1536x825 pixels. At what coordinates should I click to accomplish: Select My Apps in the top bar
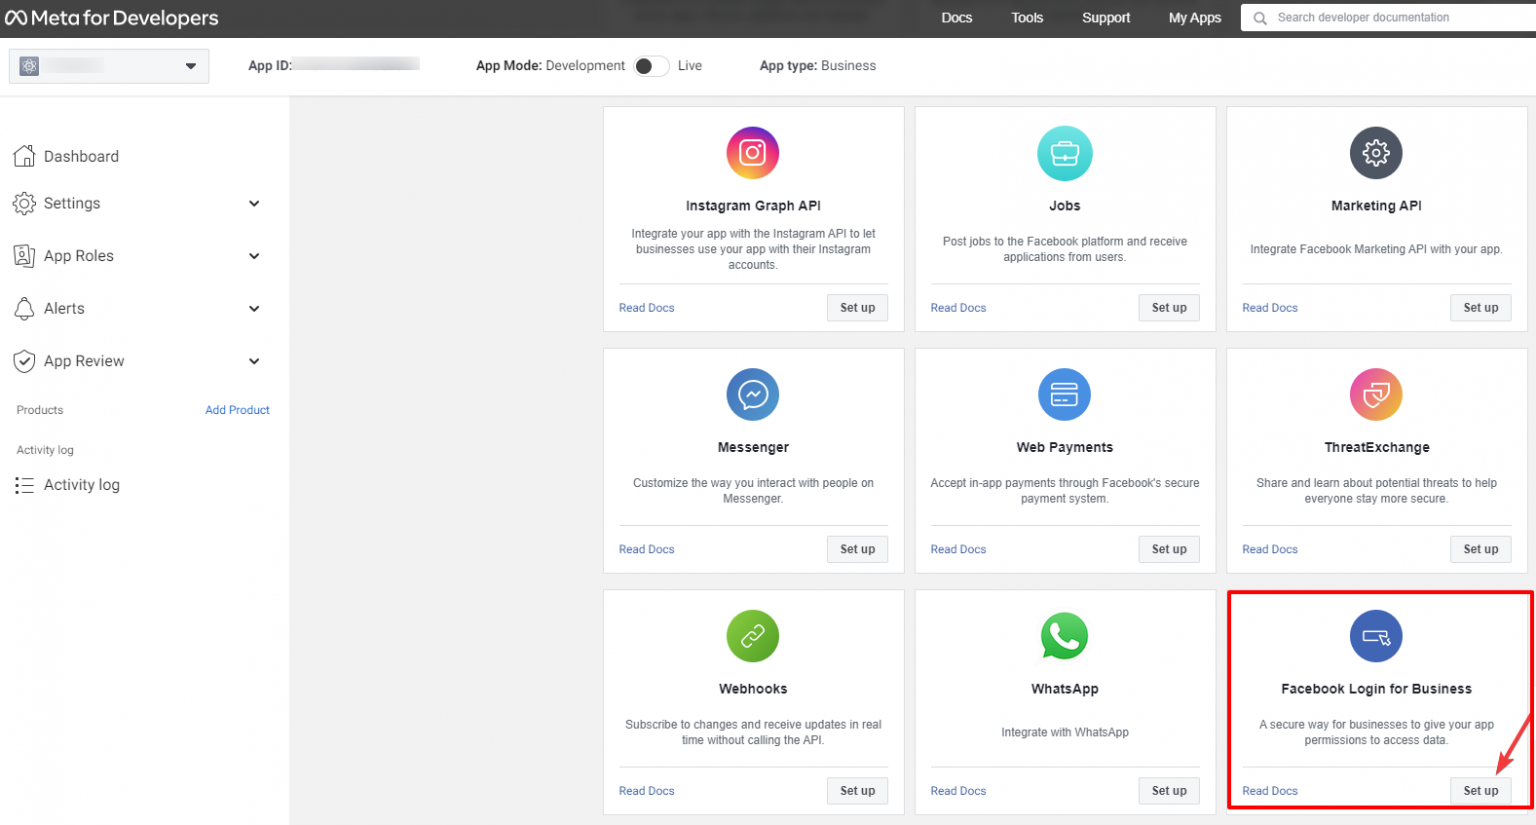click(x=1194, y=17)
